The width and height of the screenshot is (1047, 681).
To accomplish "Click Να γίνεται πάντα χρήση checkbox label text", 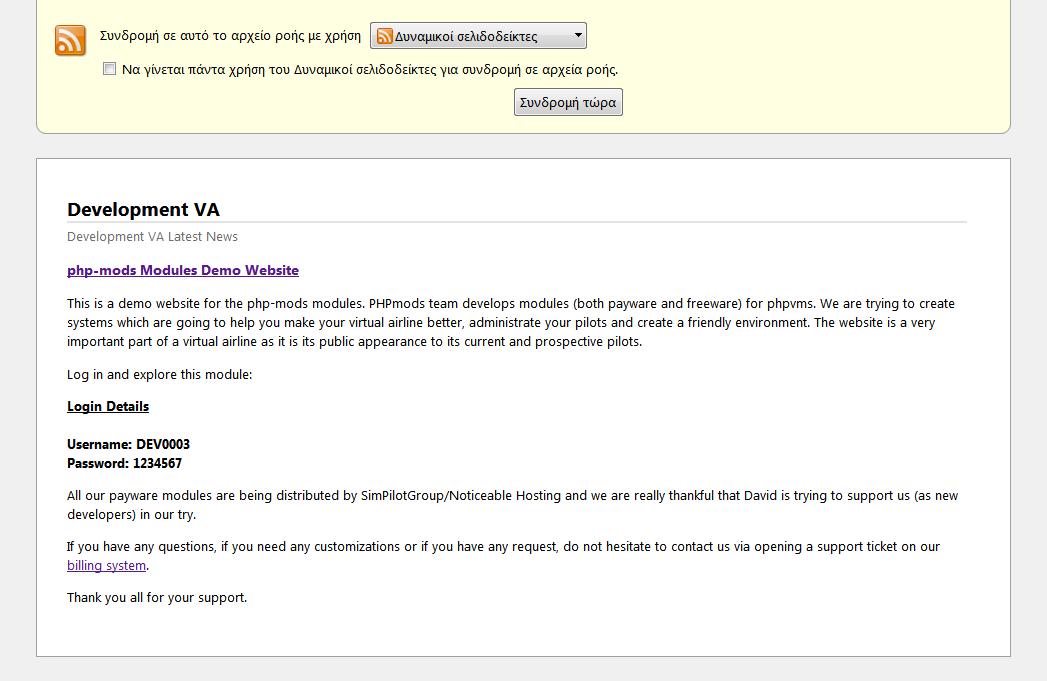I will point(370,69).
